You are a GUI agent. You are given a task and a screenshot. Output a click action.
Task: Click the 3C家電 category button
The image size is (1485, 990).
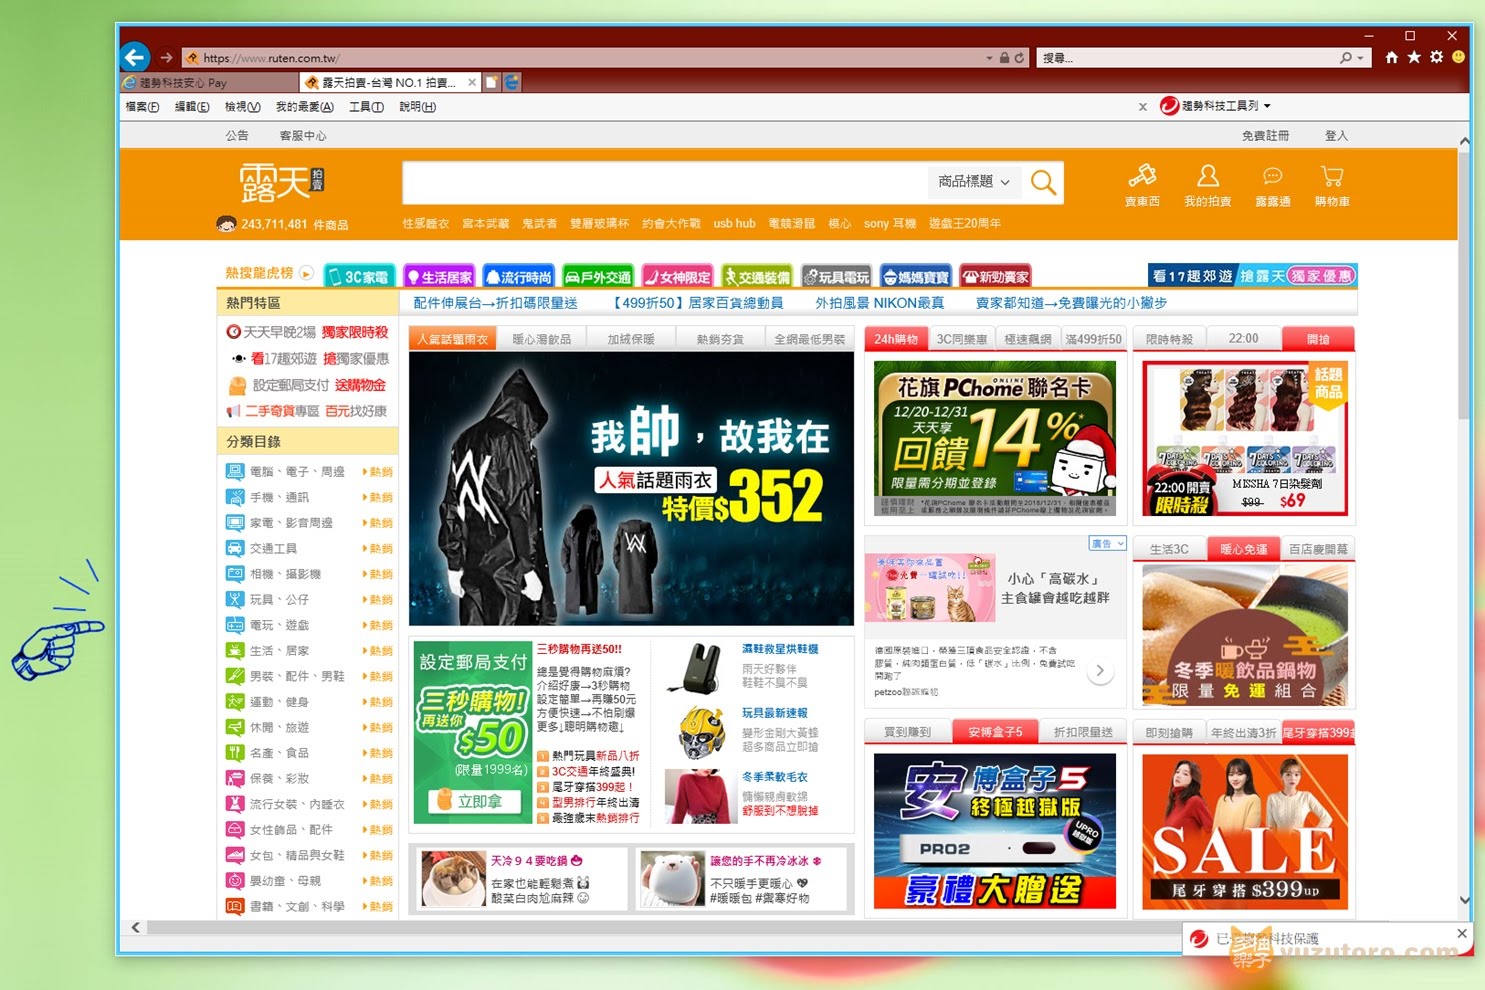pos(359,277)
